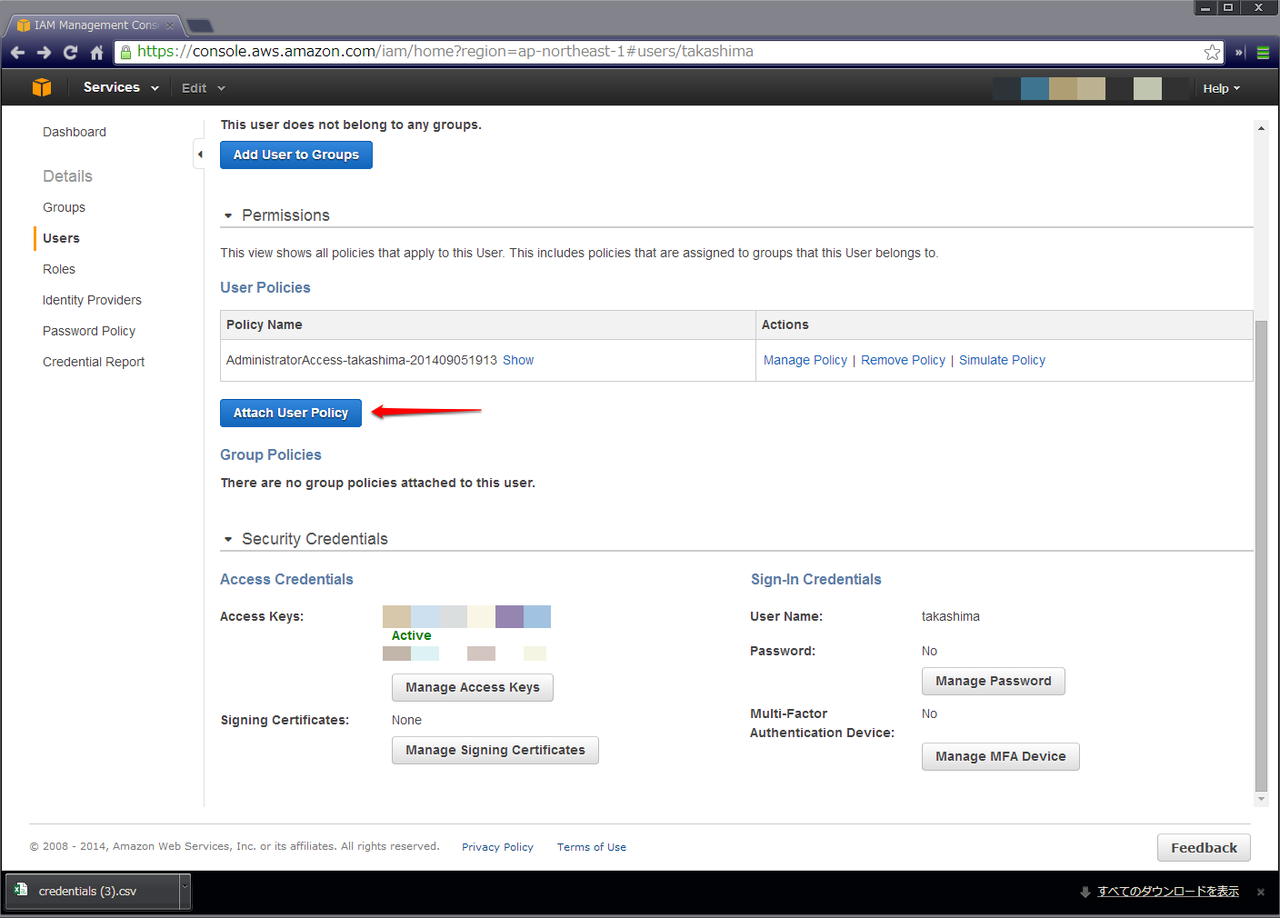Collapse the Permissions section
This screenshot has height=918, width=1280.
click(228, 216)
